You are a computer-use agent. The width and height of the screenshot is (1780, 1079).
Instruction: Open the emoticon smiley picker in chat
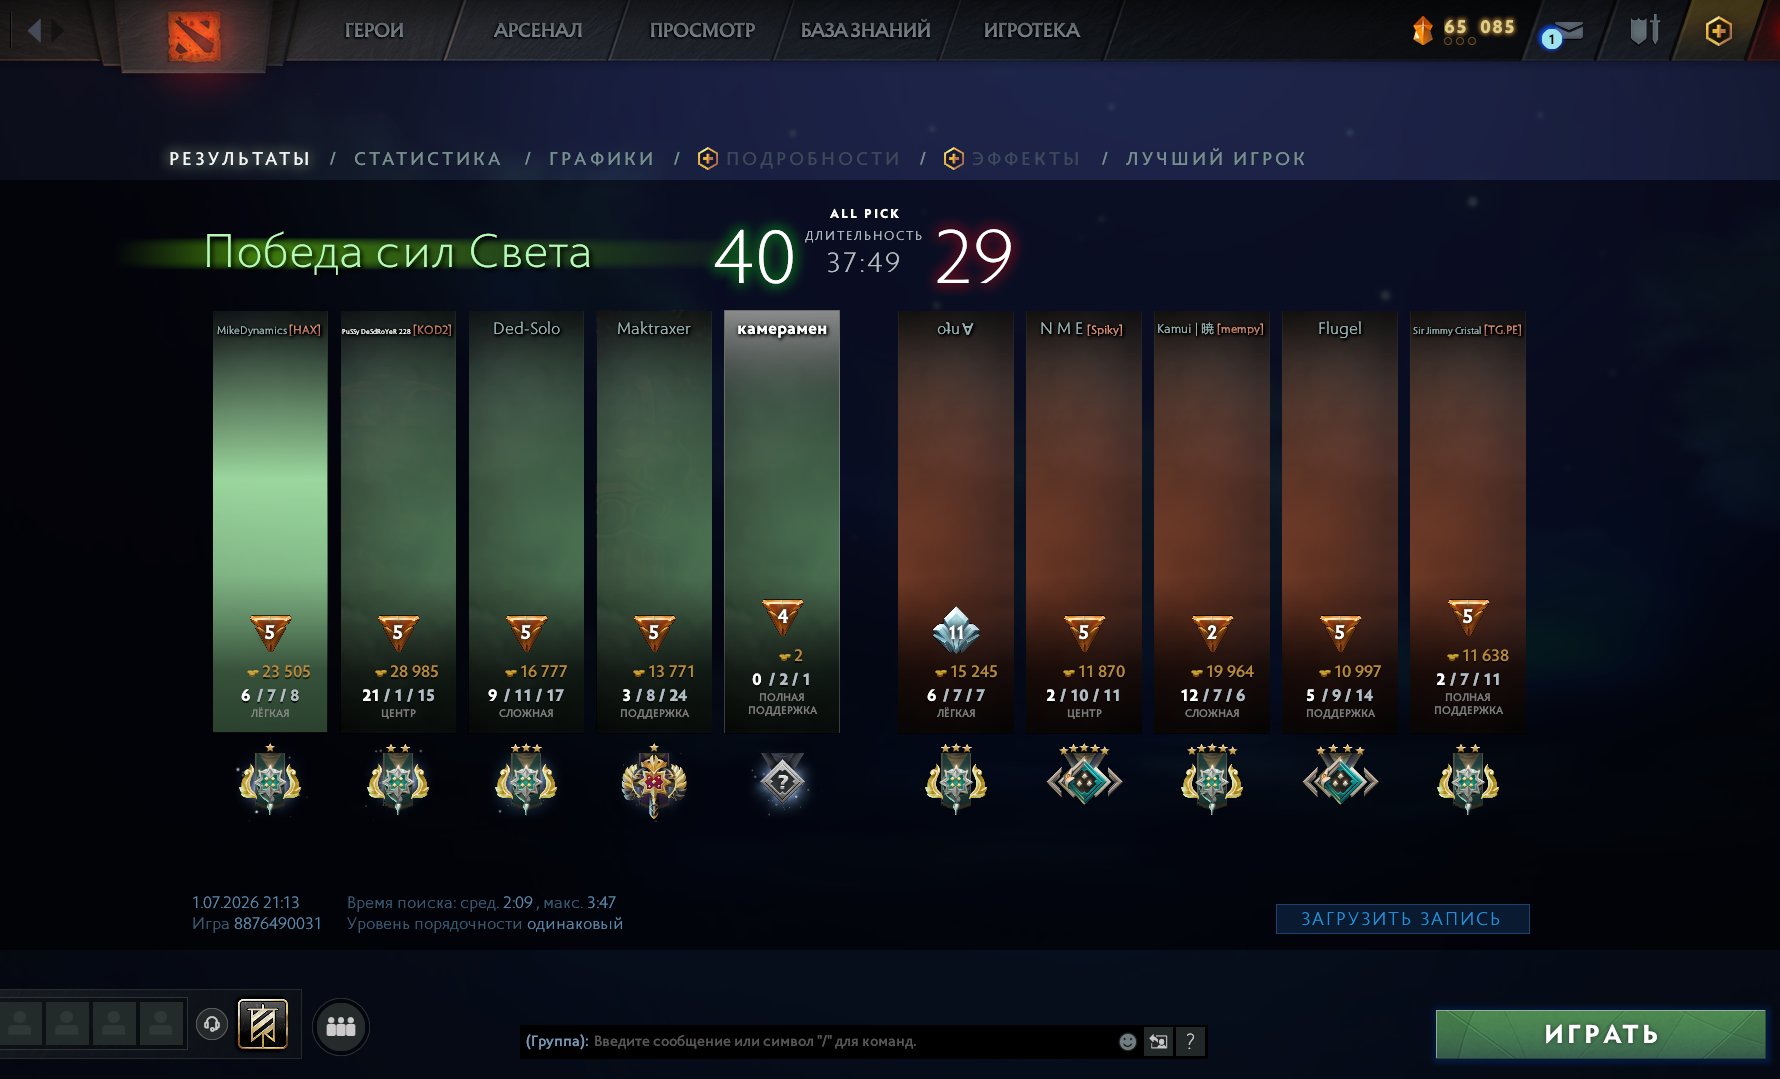(1127, 1041)
